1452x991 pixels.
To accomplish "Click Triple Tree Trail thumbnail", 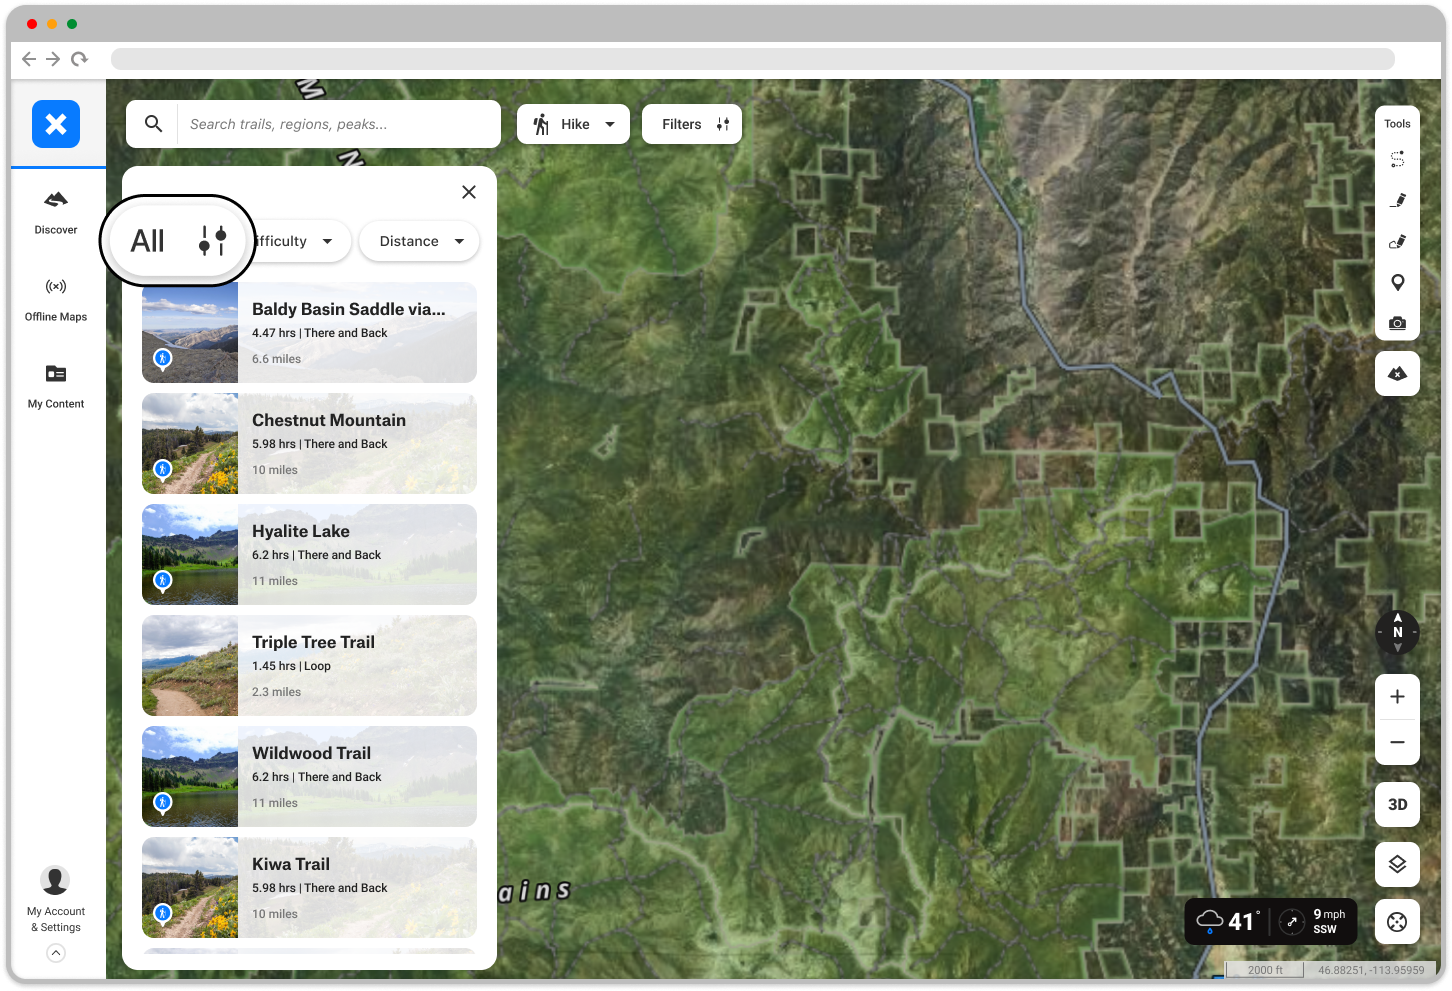I will tap(190, 666).
